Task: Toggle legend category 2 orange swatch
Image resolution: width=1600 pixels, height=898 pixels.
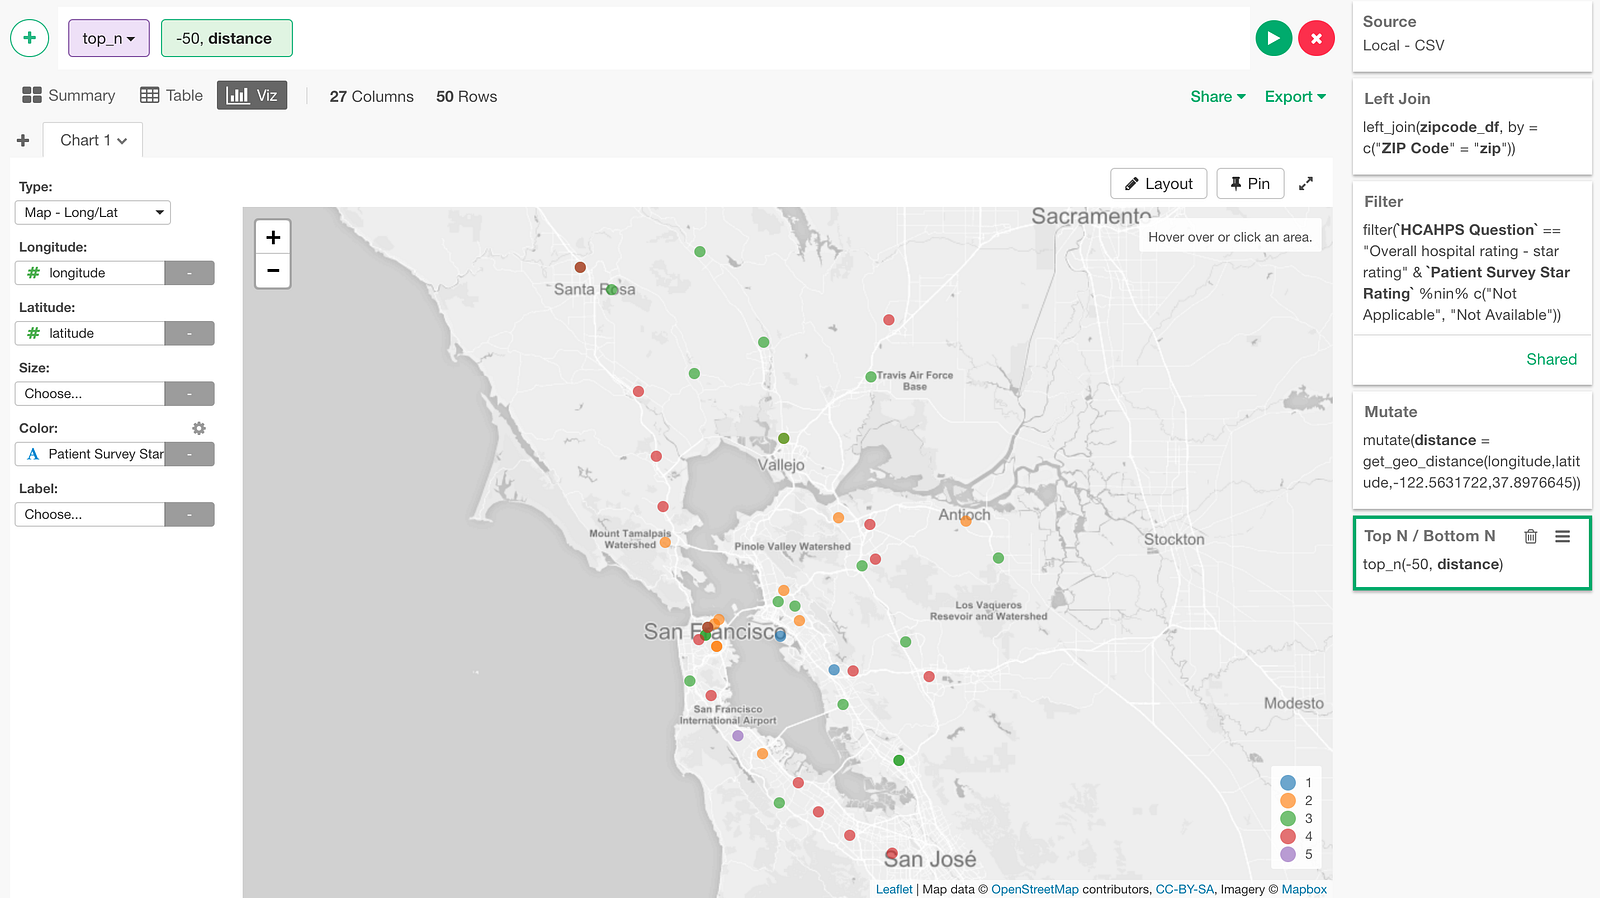Action: 1288,801
